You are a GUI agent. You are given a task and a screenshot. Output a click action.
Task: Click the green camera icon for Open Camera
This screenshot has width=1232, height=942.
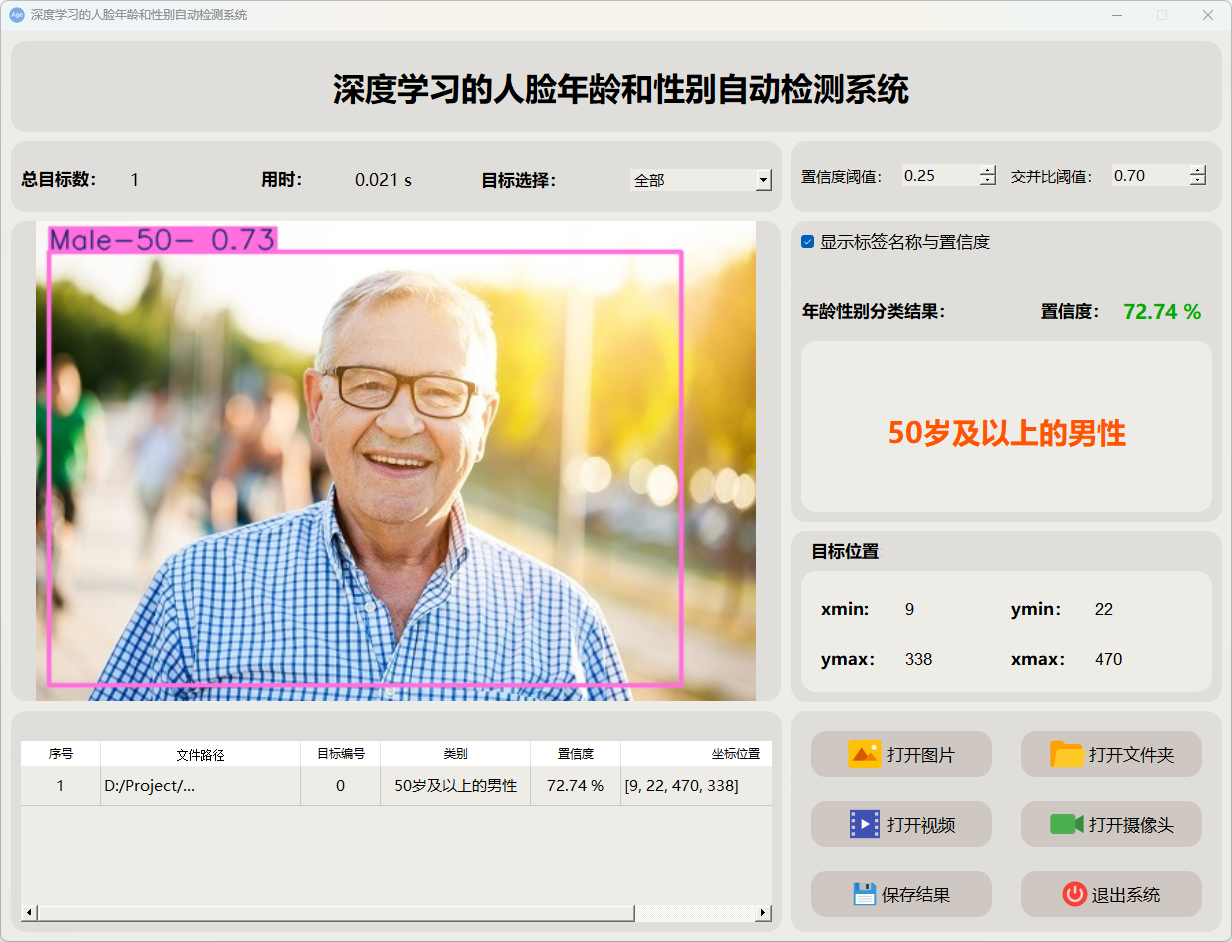click(1067, 824)
